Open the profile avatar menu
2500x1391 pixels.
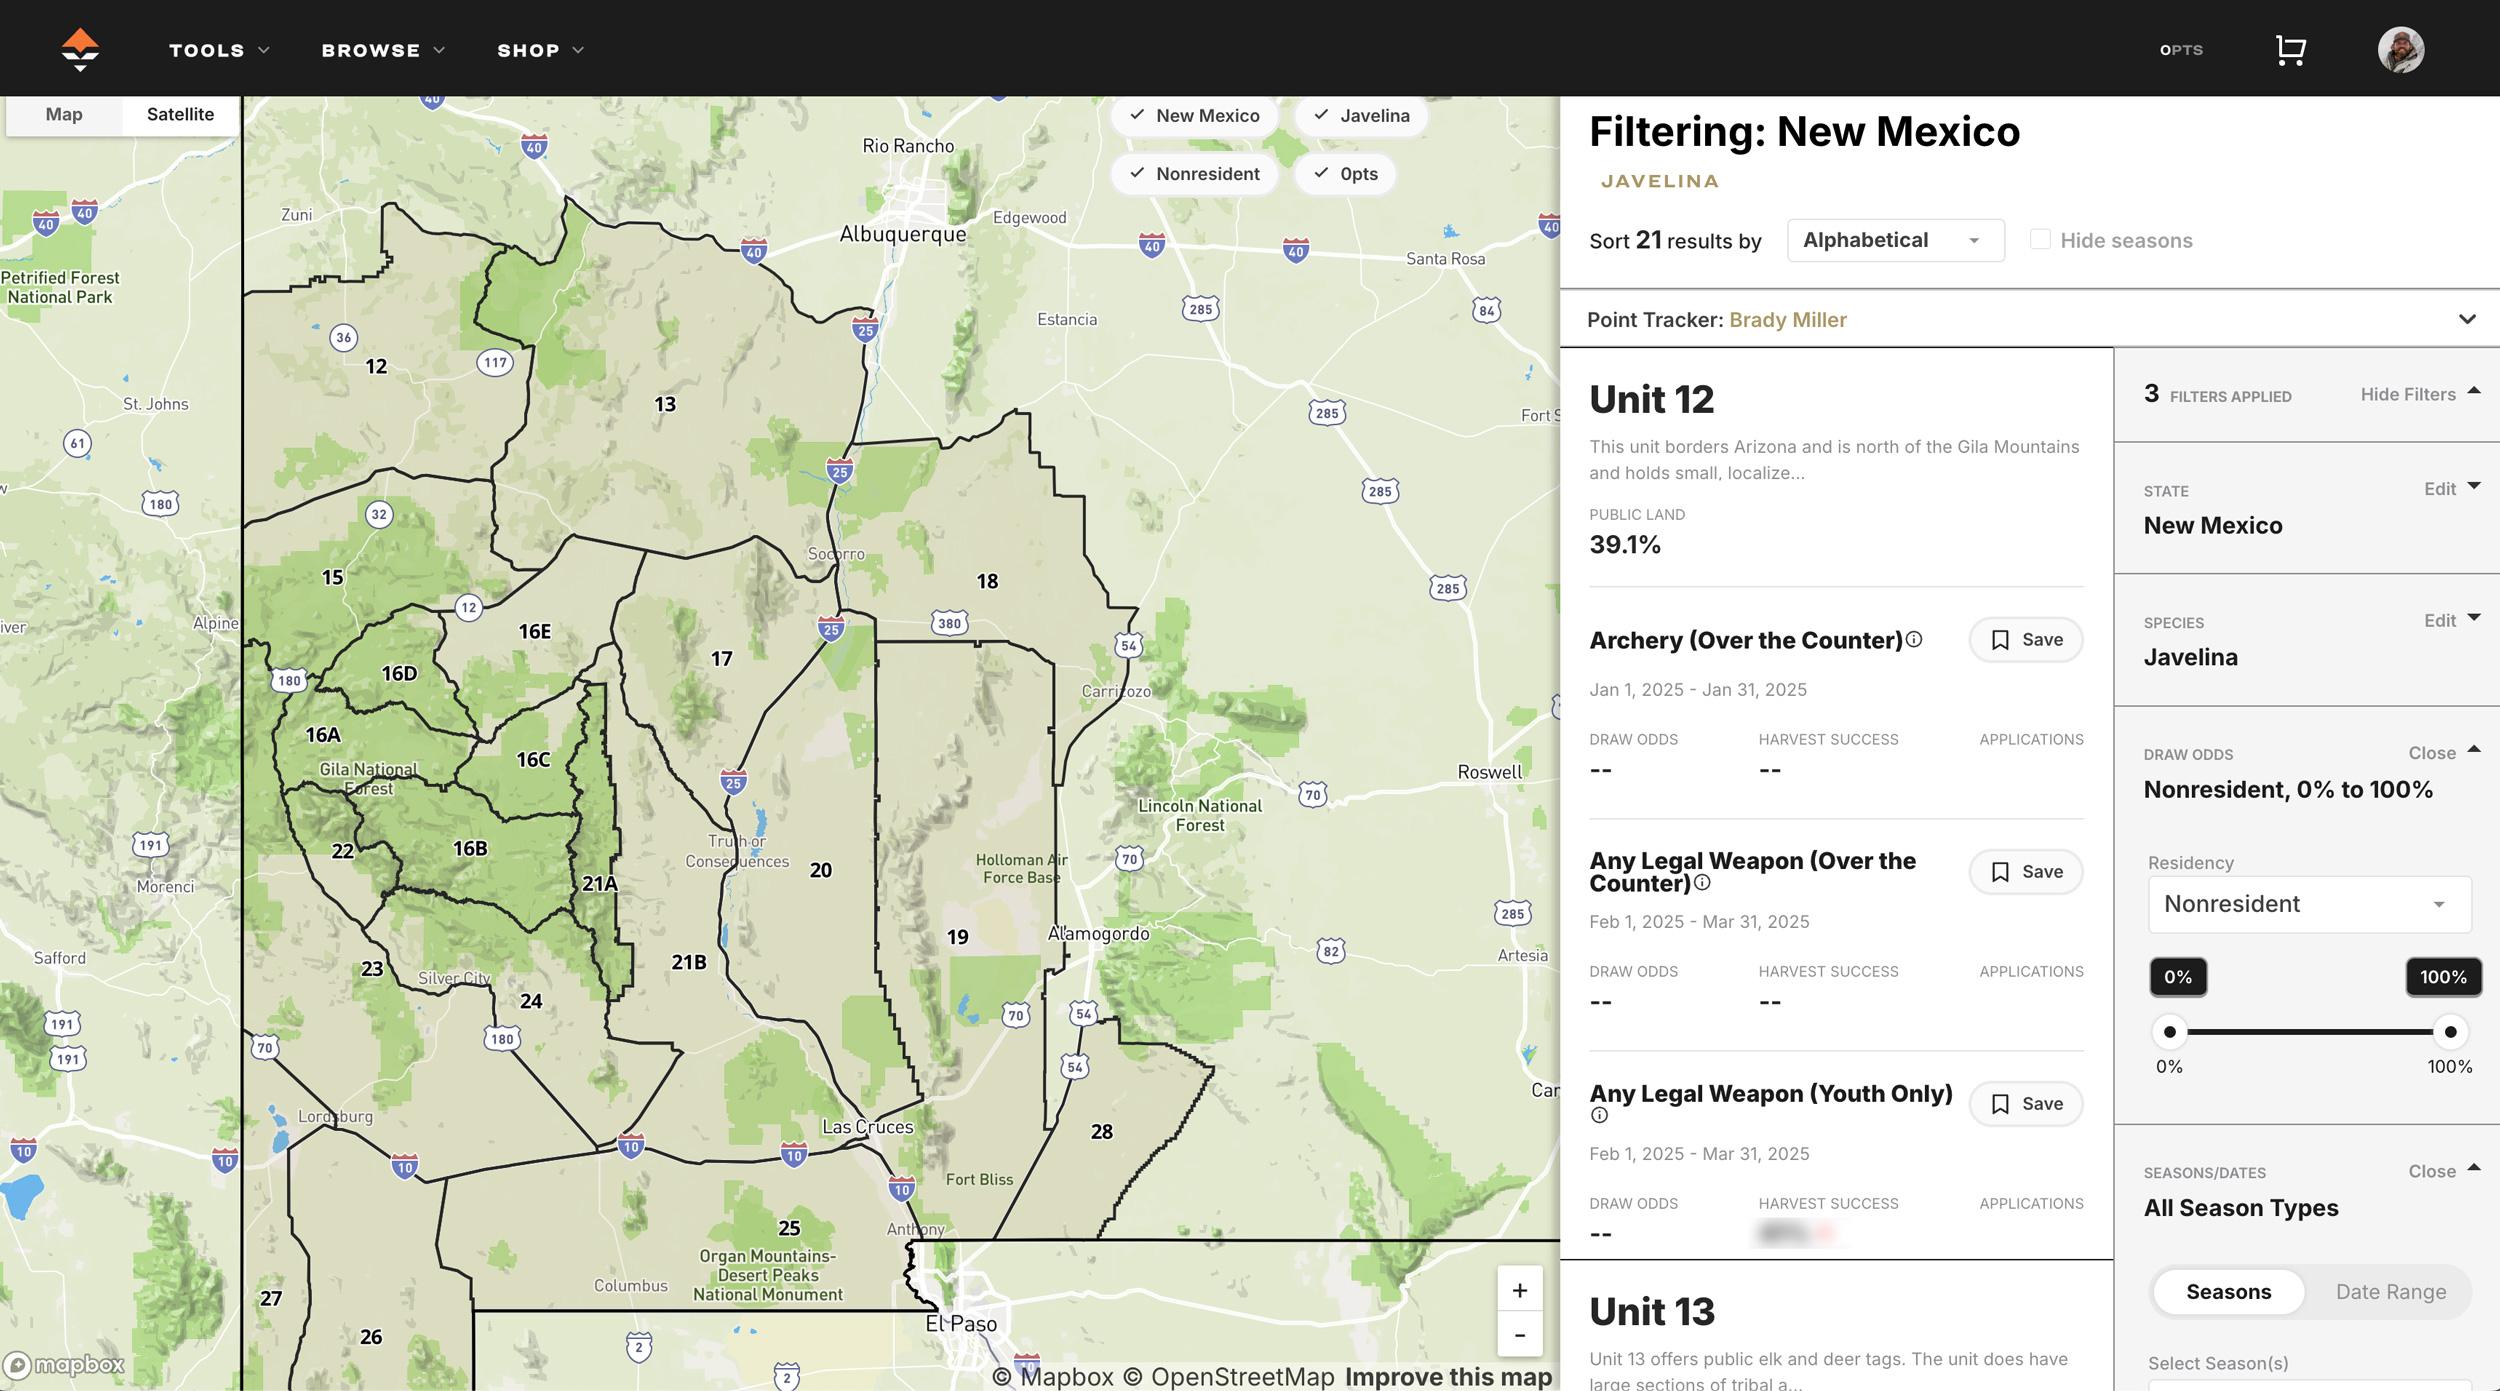tap(2402, 49)
